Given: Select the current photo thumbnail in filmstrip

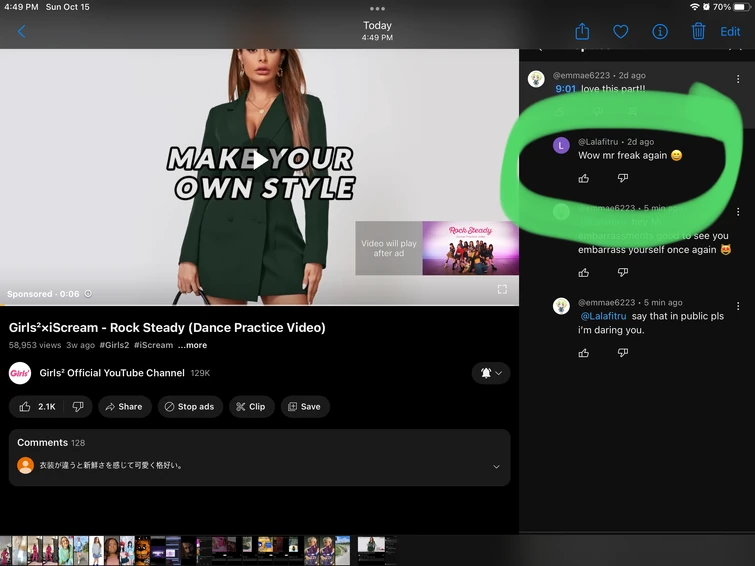Looking at the screenshot, I should pos(371,550).
